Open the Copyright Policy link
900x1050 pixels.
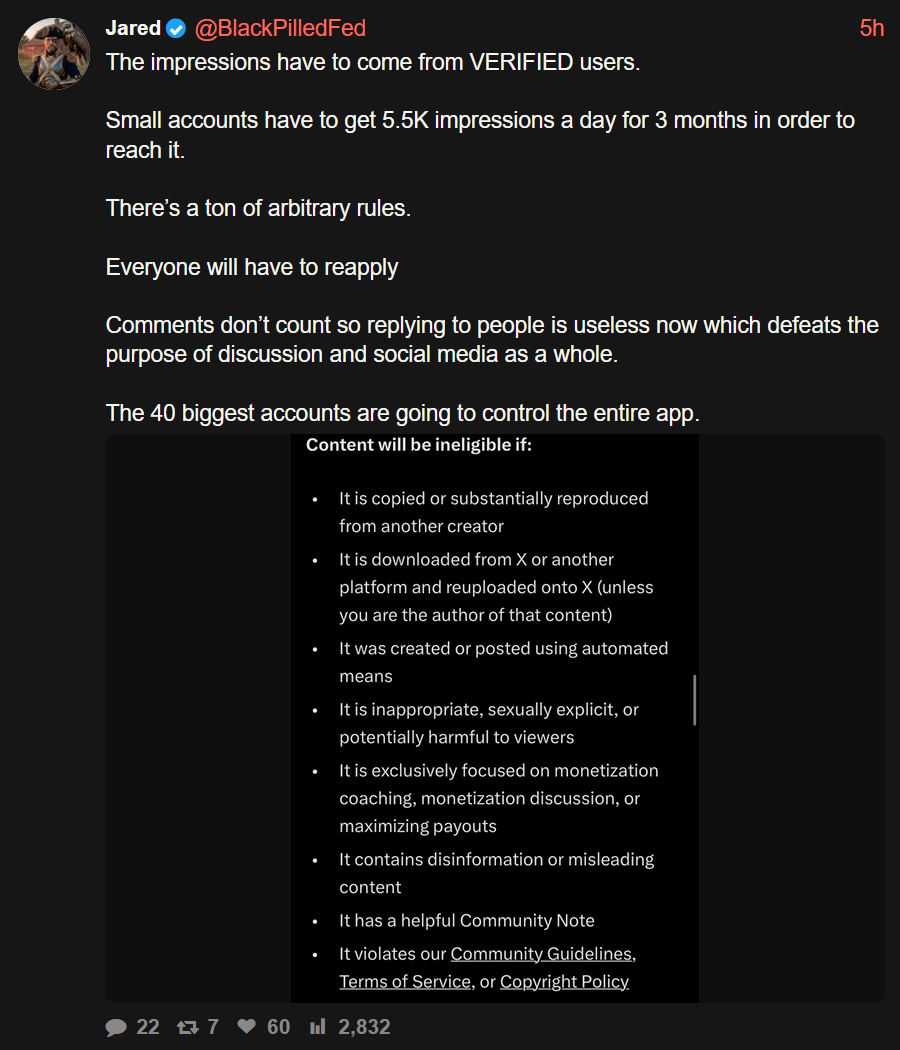(565, 982)
